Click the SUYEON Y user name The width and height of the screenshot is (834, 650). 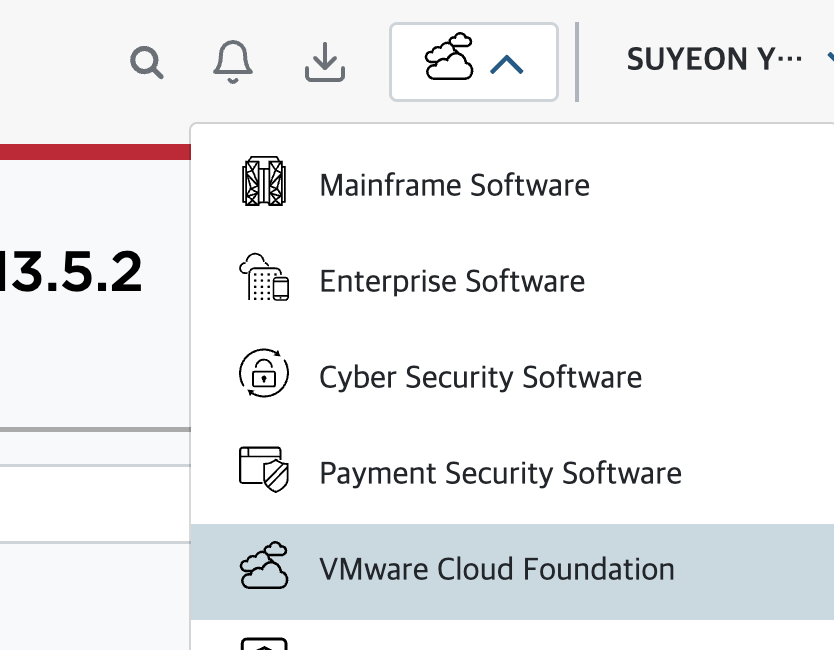tap(714, 59)
